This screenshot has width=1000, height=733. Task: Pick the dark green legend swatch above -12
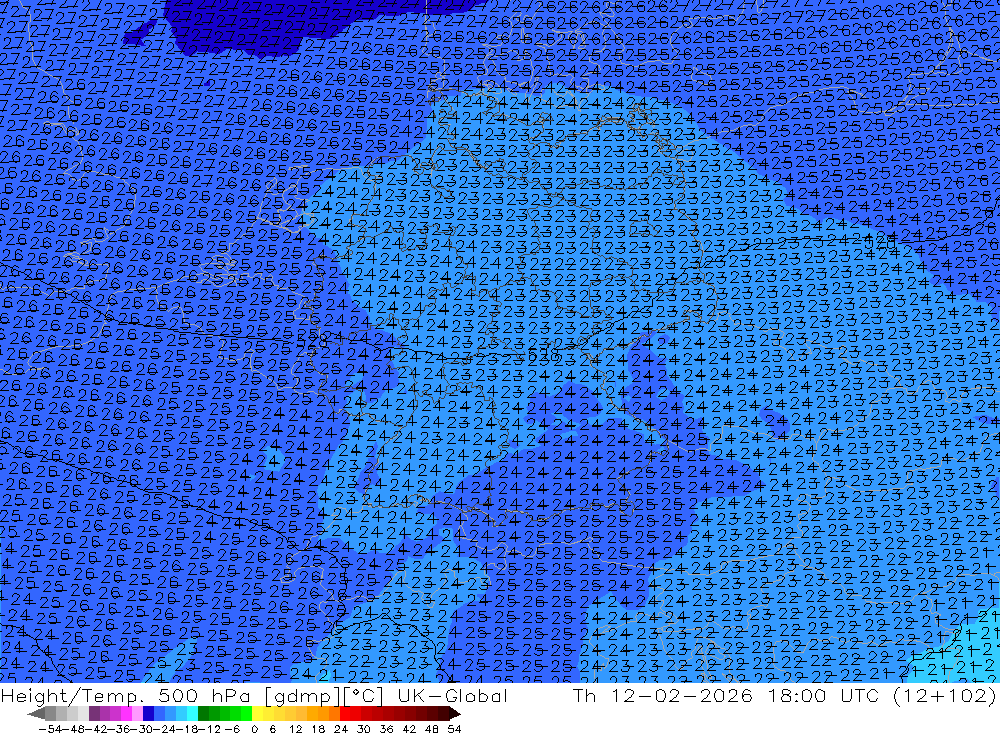(203, 713)
